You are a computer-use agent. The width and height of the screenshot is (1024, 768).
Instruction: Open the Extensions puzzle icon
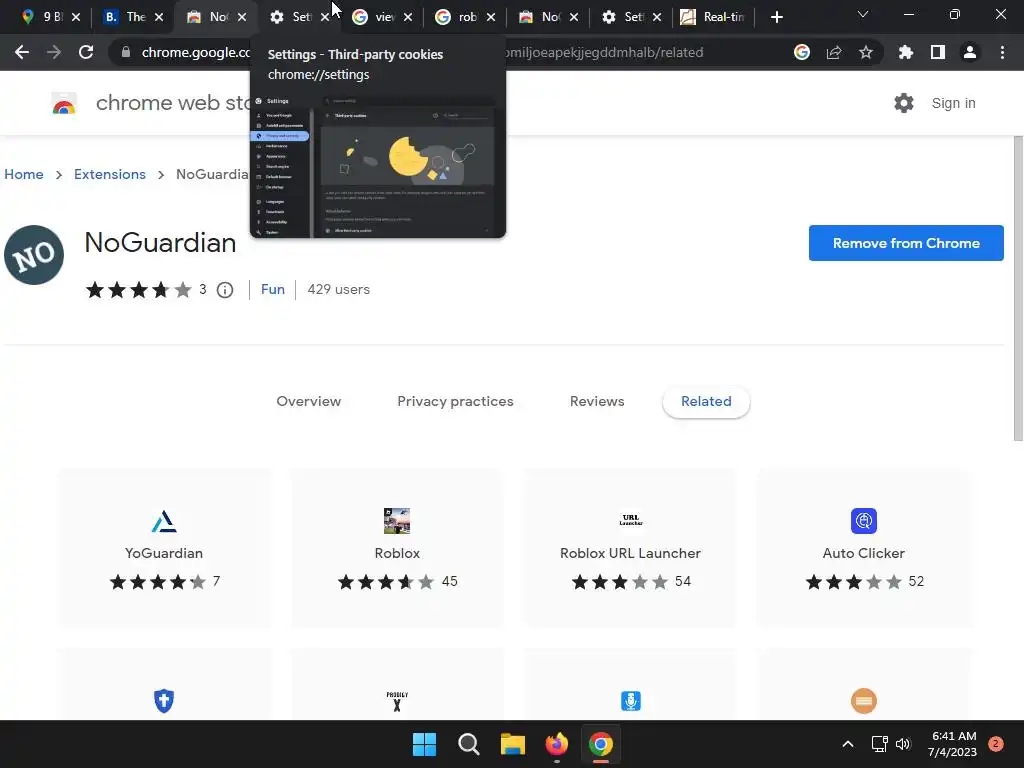coord(906,52)
